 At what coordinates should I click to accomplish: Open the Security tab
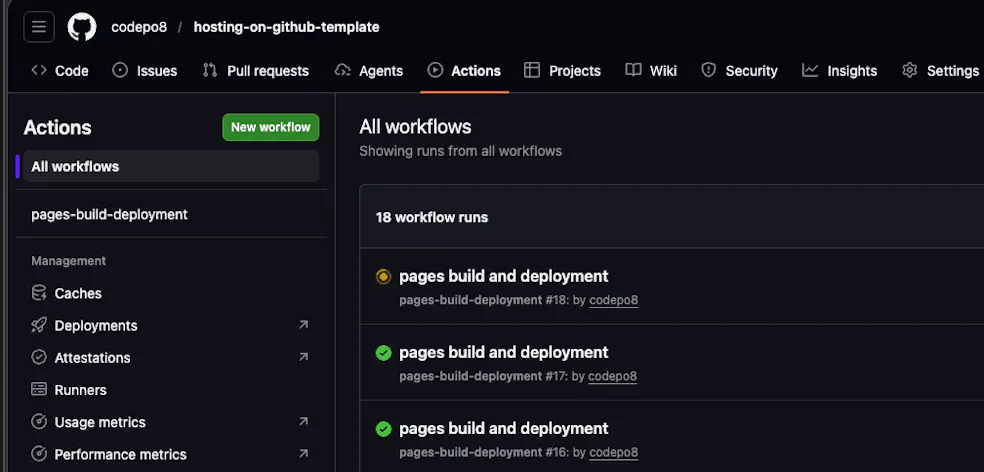(x=739, y=71)
